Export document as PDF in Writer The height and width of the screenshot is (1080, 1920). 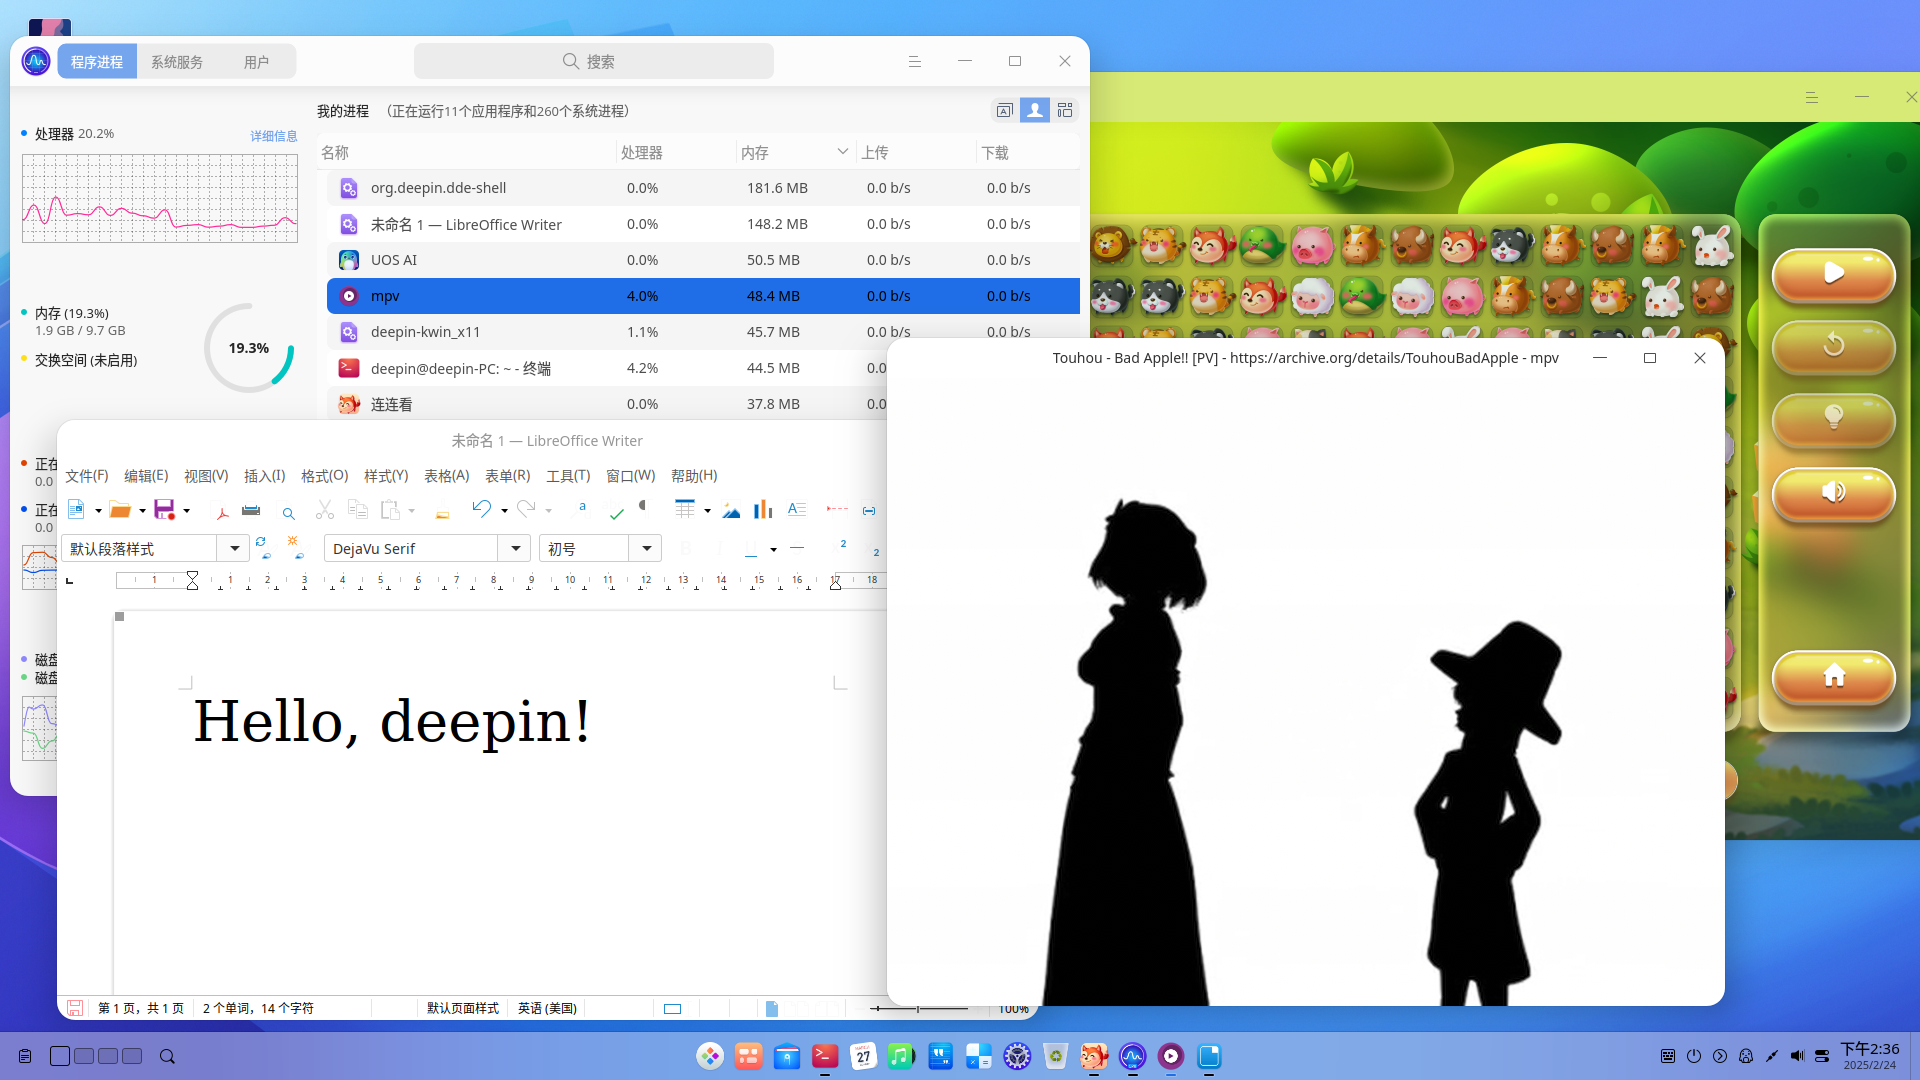click(222, 511)
